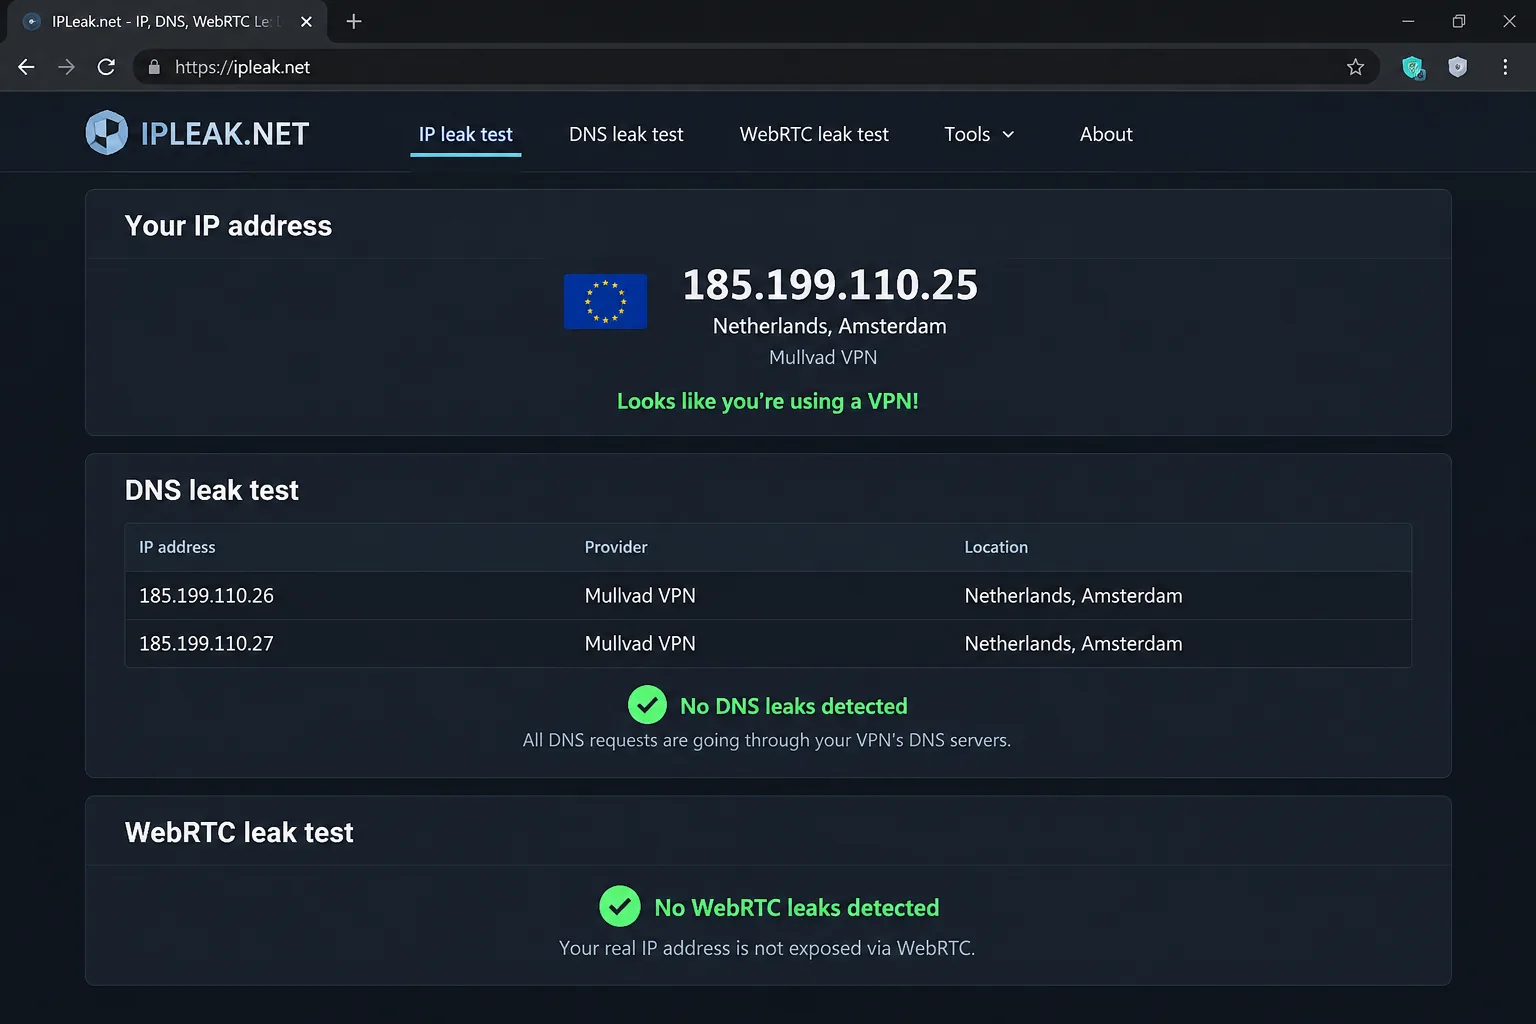1536x1024 pixels.
Task: Click the IP address column header
Action: point(177,547)
